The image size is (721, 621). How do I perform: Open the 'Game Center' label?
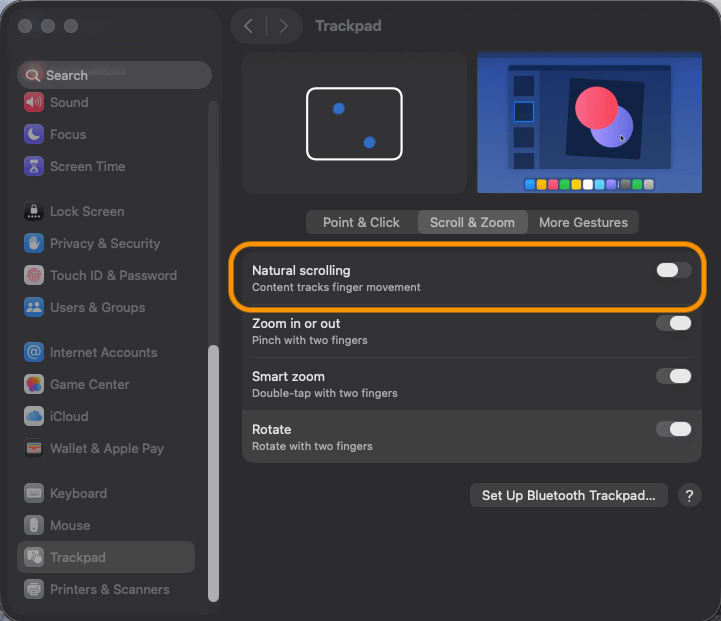(90, 384)
